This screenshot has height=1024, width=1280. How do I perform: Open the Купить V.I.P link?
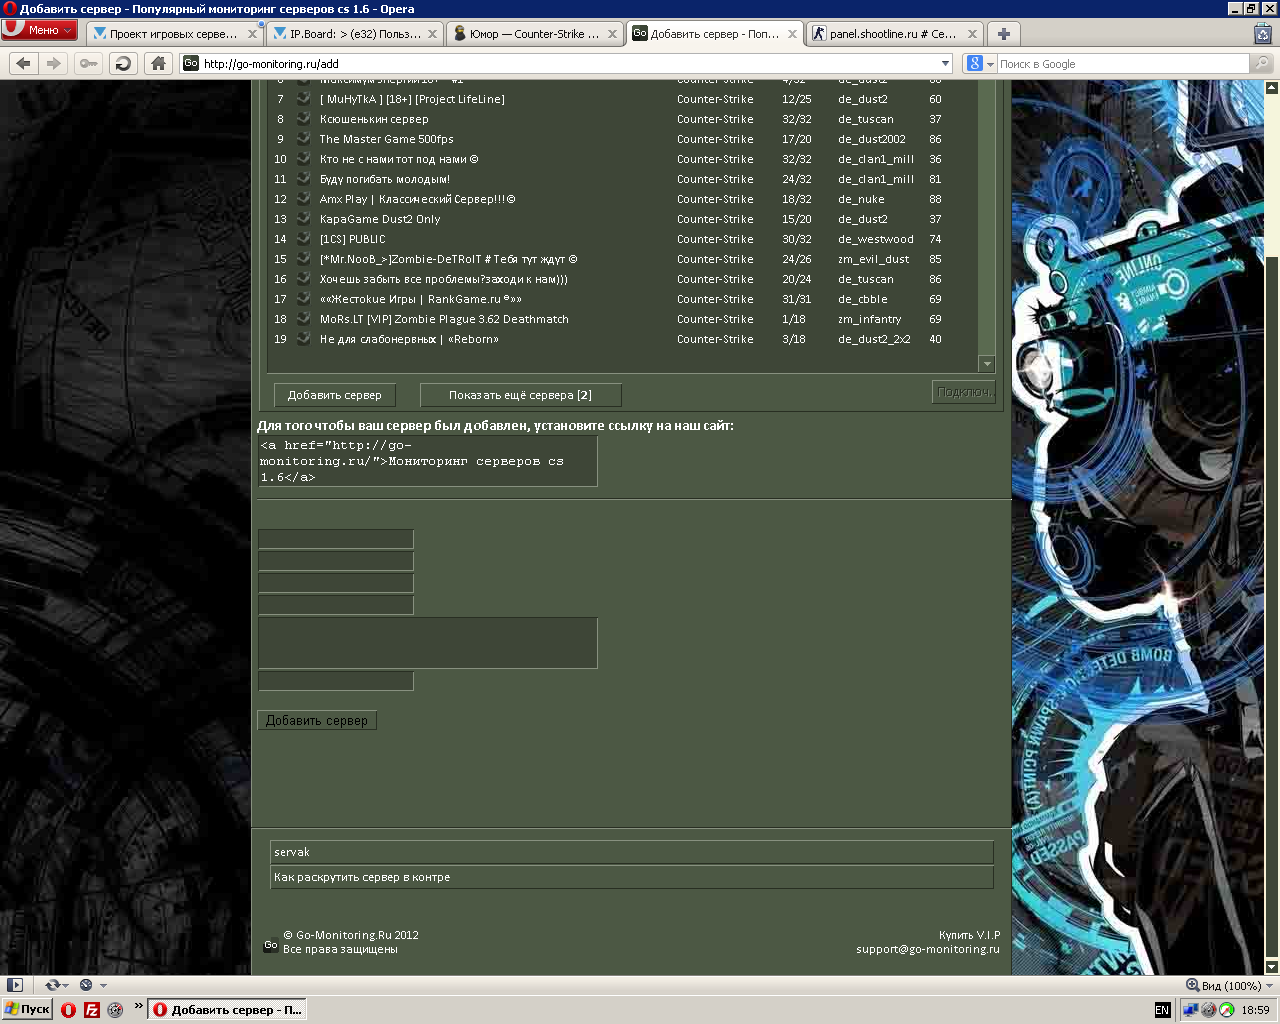(969, 935)
